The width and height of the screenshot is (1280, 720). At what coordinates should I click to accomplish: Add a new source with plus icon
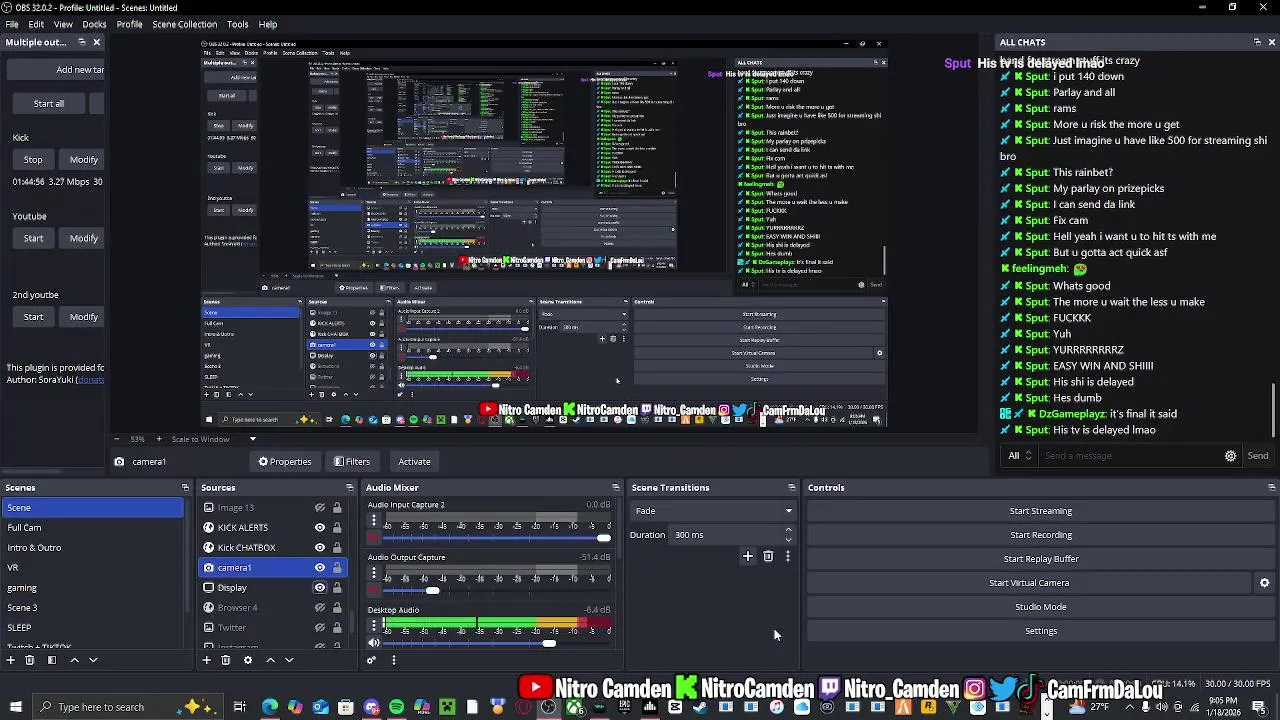point(207,660)
